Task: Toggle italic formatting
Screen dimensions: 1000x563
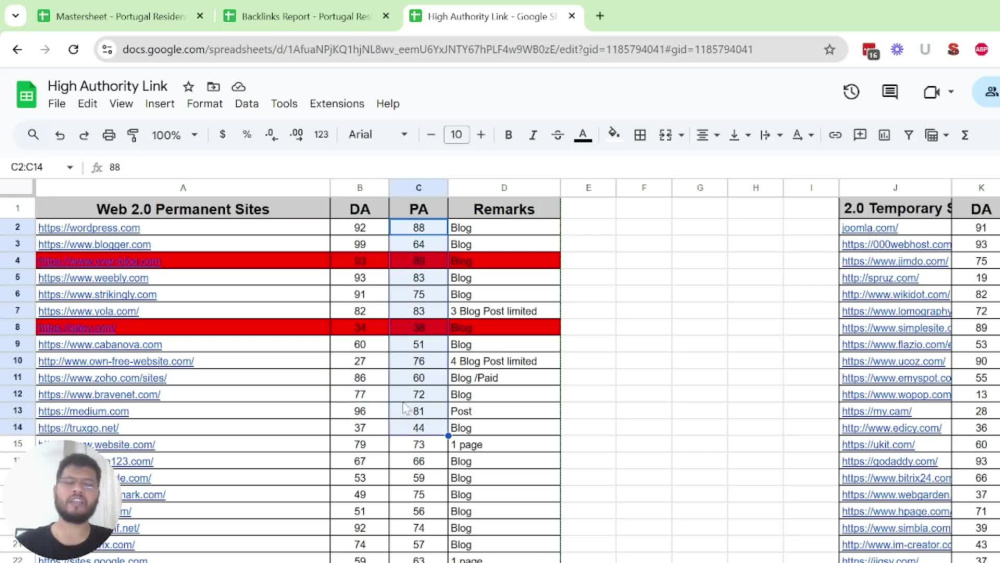Action: click(533, 135)
